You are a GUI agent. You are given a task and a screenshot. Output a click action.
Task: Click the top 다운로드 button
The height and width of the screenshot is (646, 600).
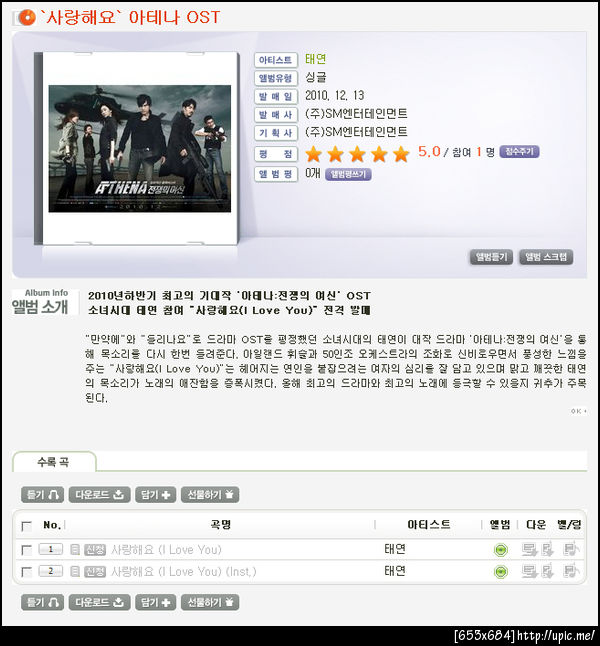(99, 494)
